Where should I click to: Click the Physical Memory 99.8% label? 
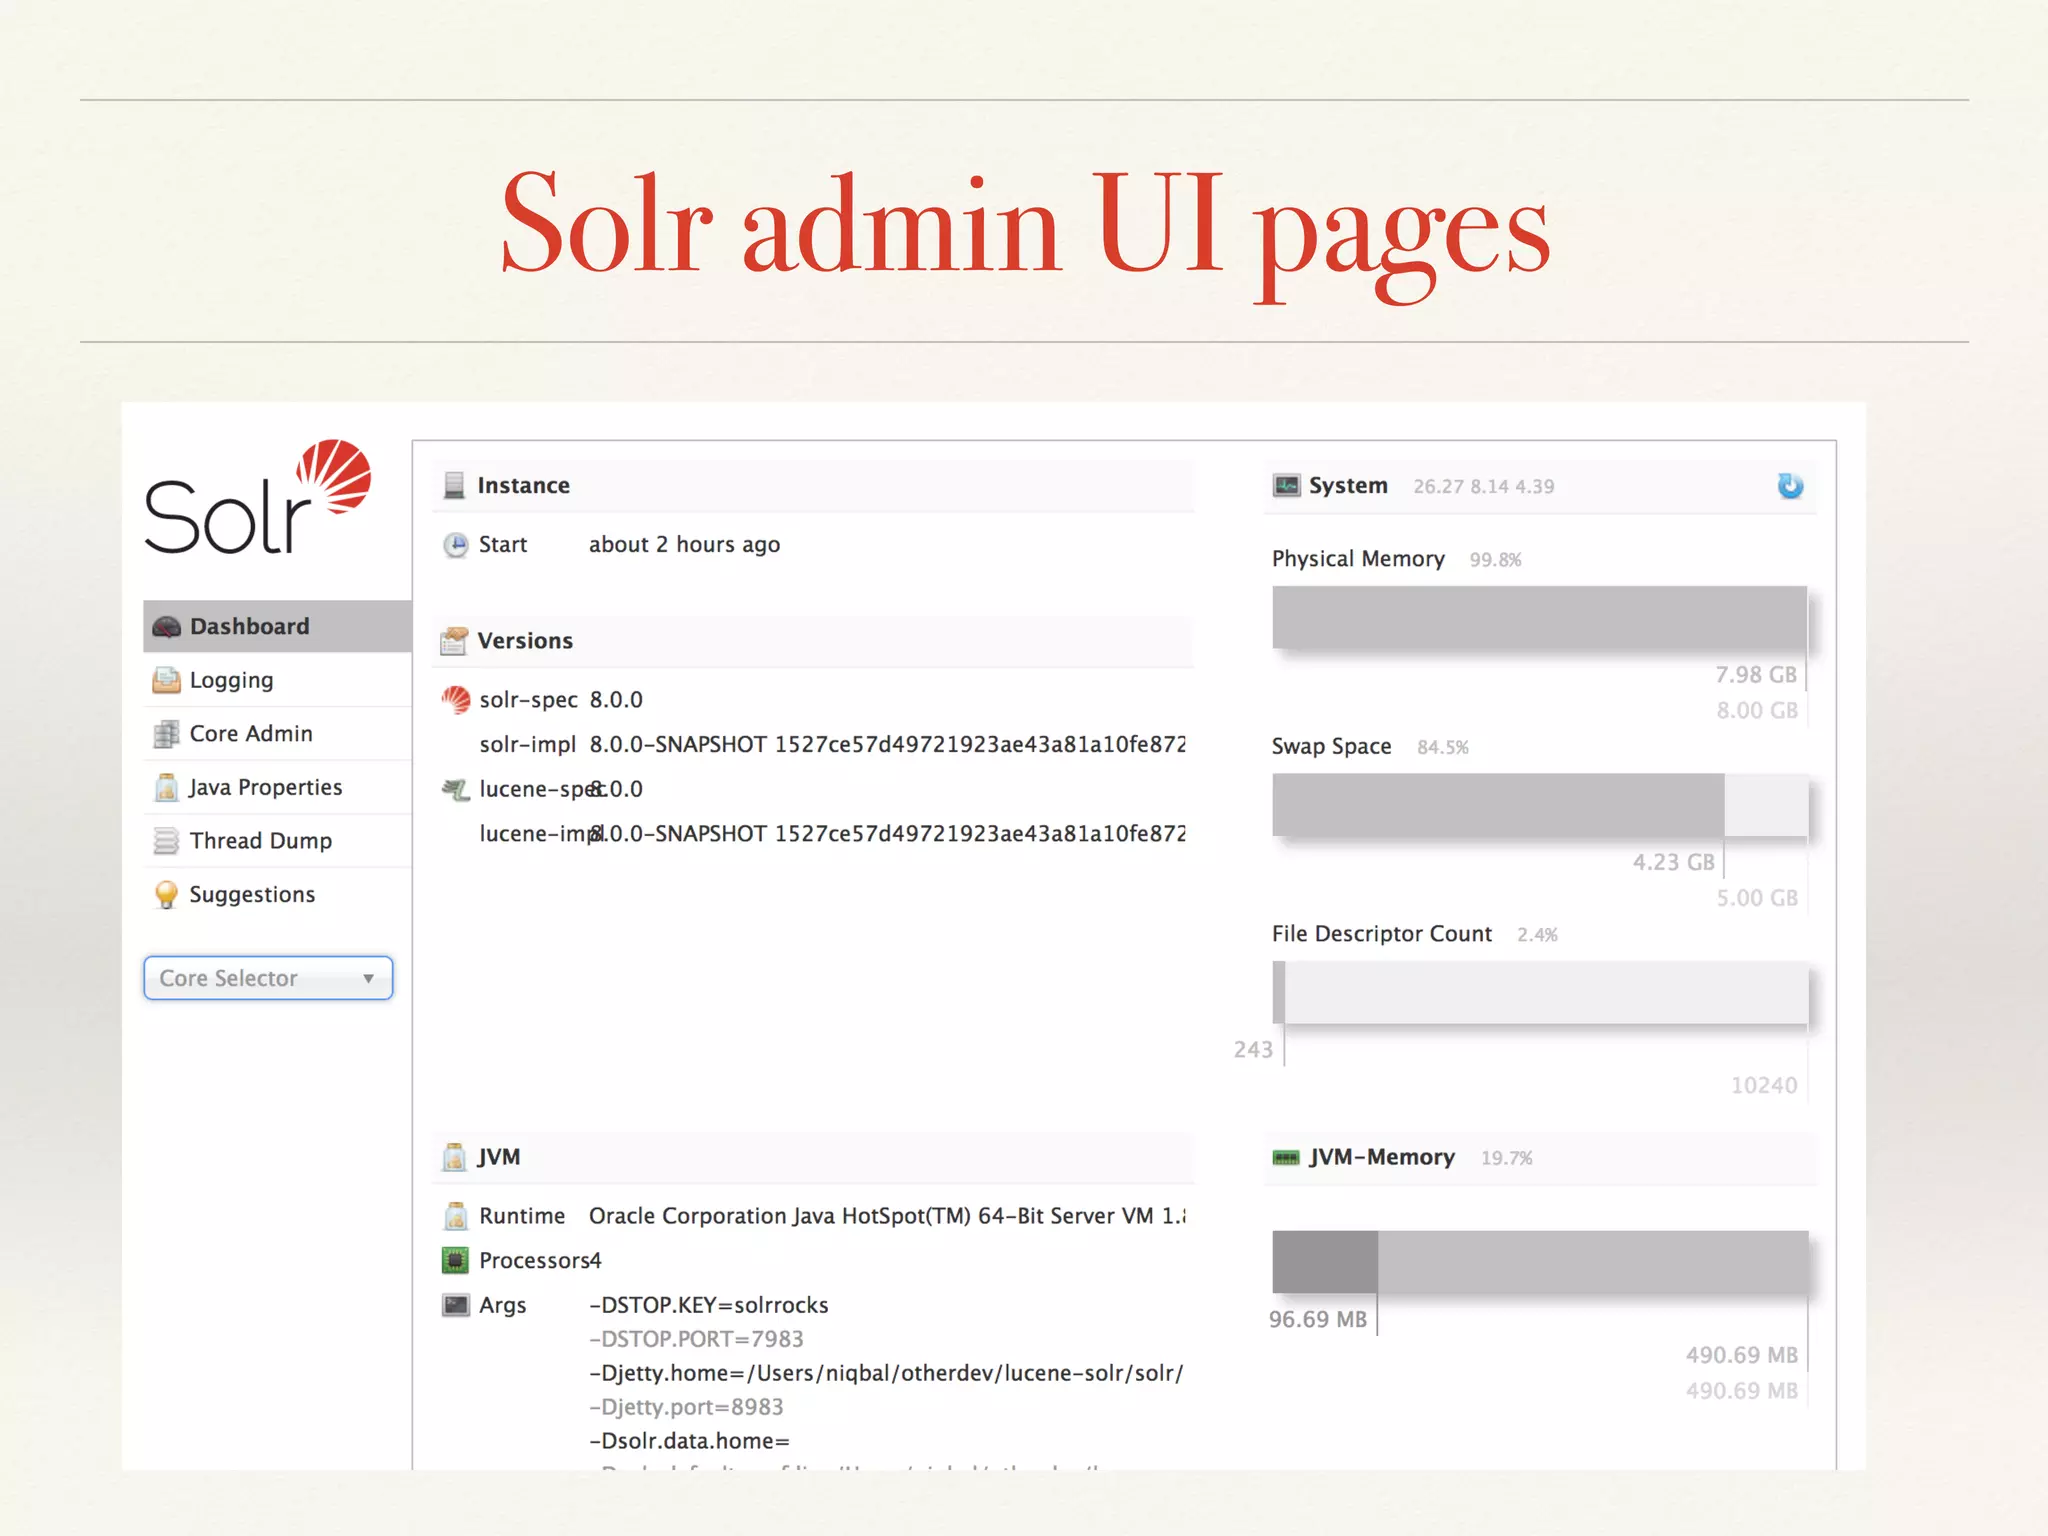point(1495,560)
